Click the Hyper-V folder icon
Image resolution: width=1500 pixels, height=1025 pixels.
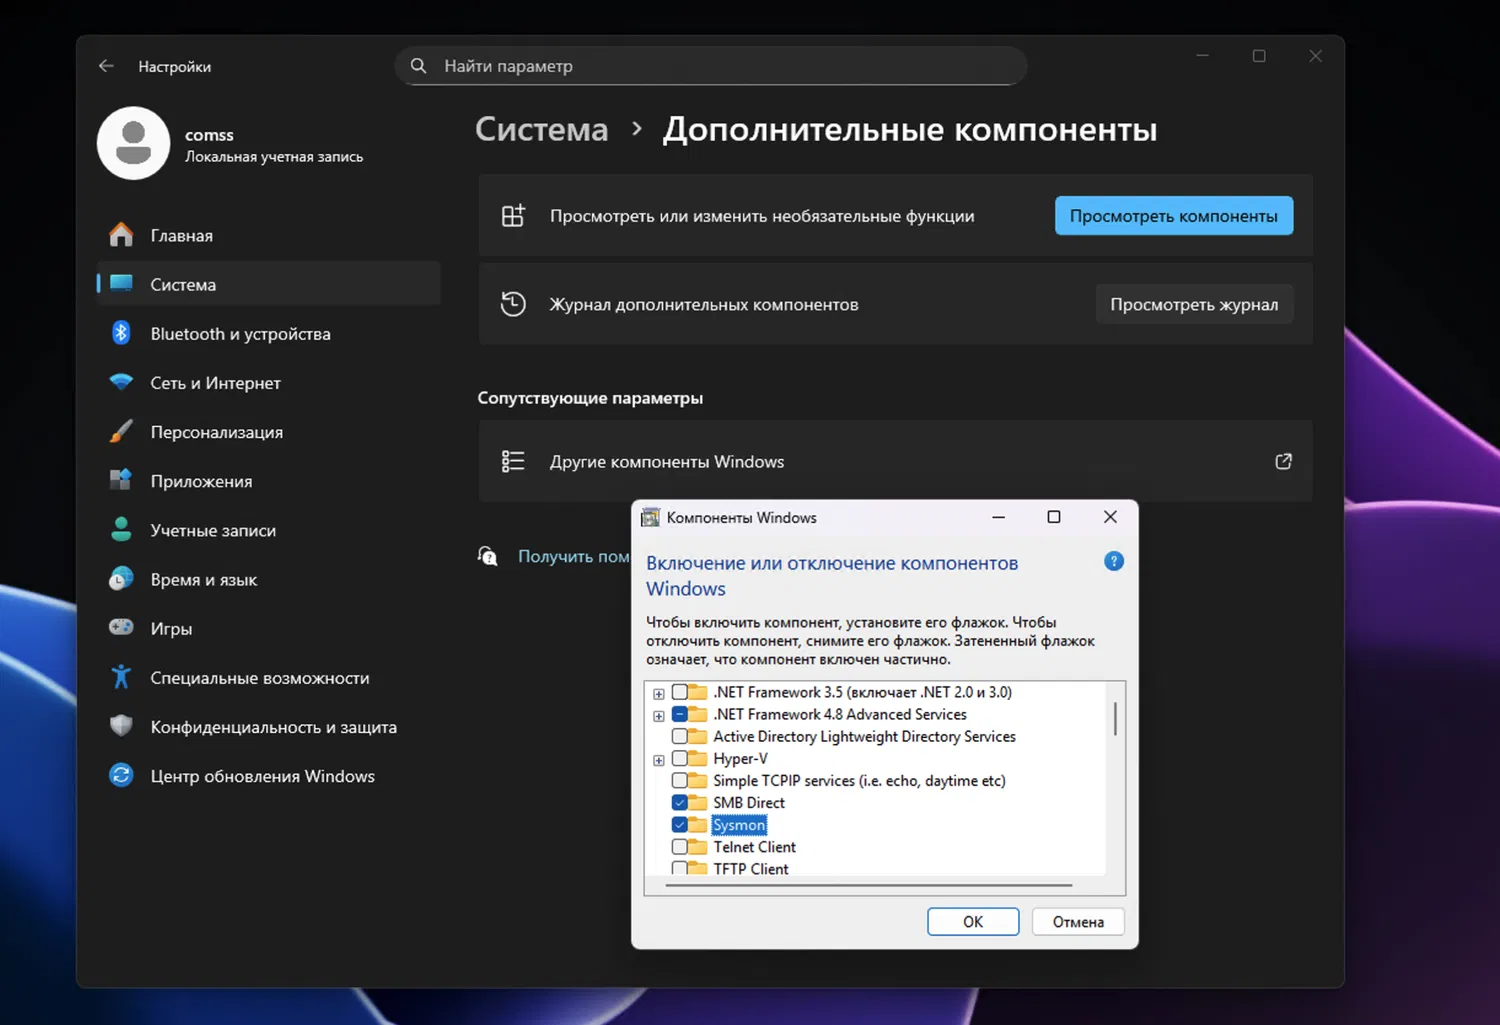click(x=698, y=758)
